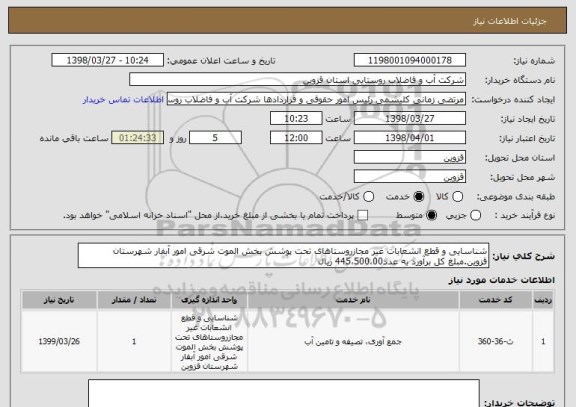
Task: Click the جزئیات اطلاعات نیاز header title
Action: tap(510, 21)
